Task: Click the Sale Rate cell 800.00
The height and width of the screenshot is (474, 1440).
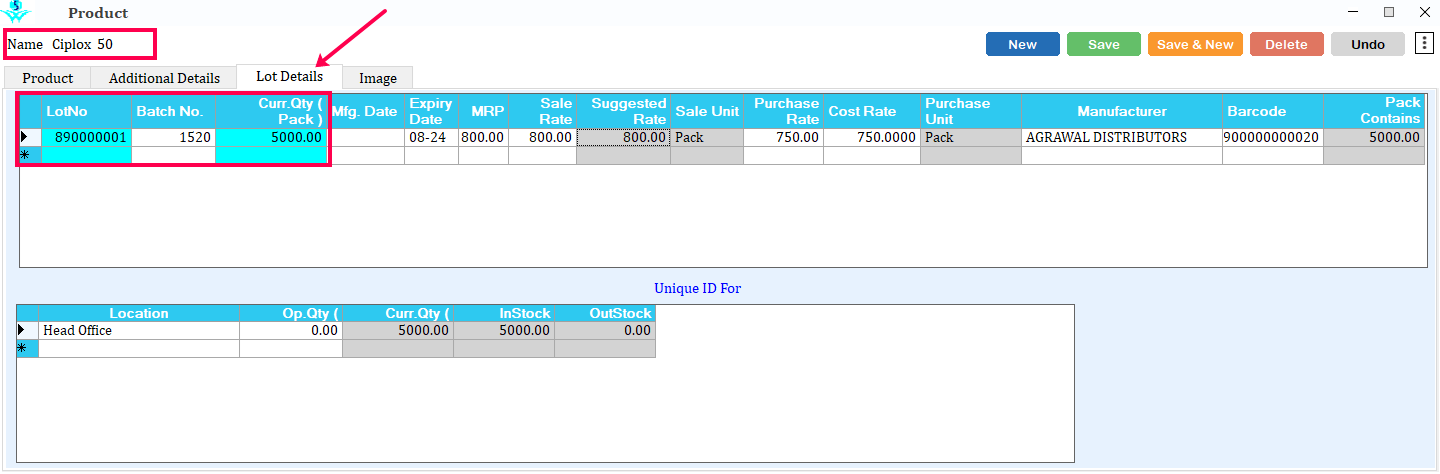Action: click(542, 137)
